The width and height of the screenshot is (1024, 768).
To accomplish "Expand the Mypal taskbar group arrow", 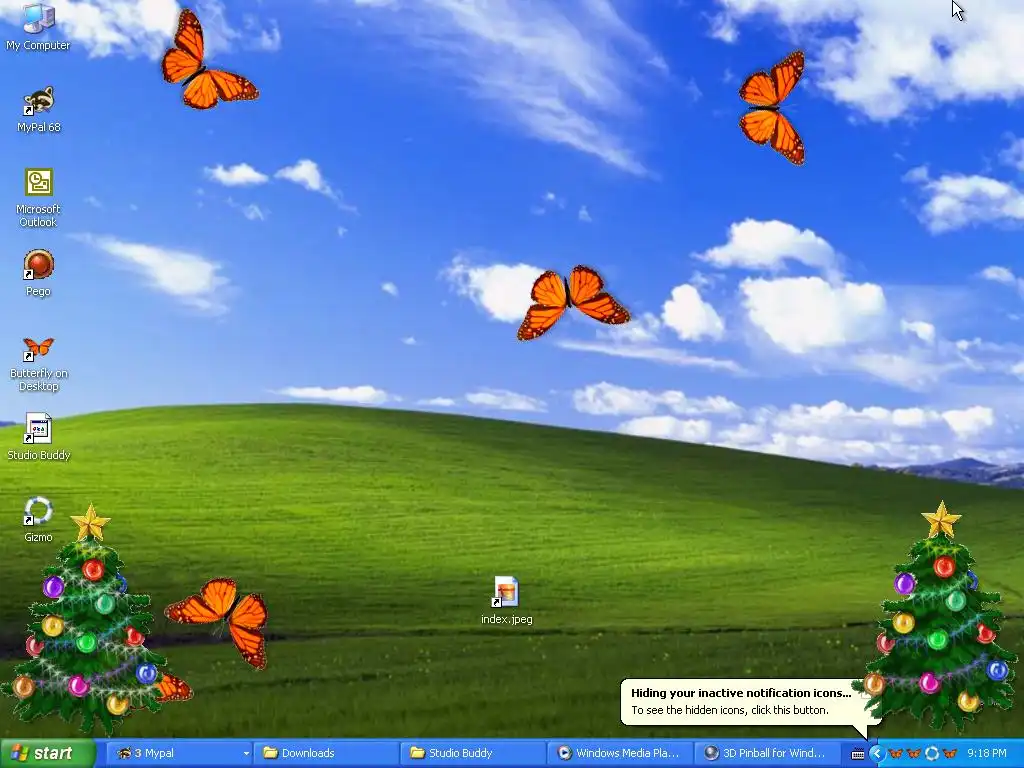I will (x=246, y=753).
